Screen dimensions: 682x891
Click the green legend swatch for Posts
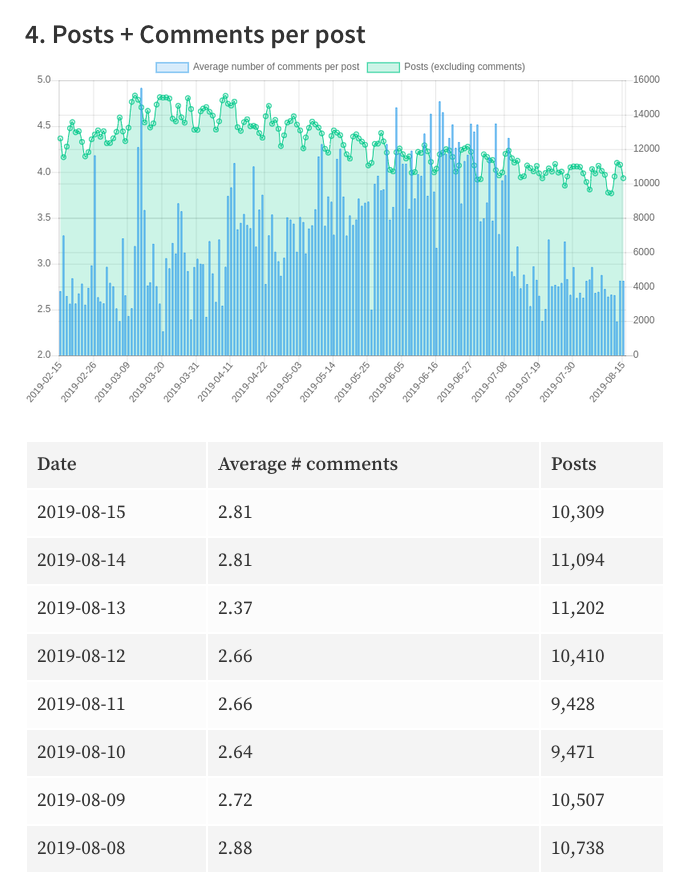pyautogui.click(x=383, y=67)
